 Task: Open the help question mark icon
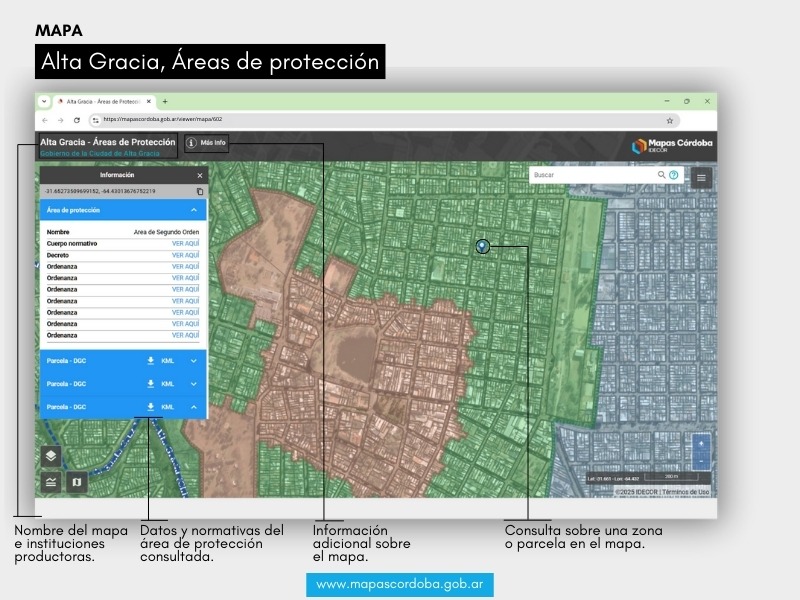[x=674, y=175]
